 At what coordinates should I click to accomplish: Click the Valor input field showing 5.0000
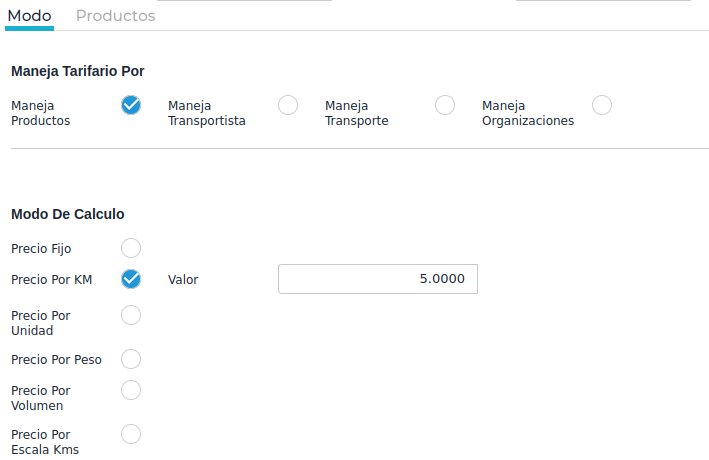[x=377, y=279]
